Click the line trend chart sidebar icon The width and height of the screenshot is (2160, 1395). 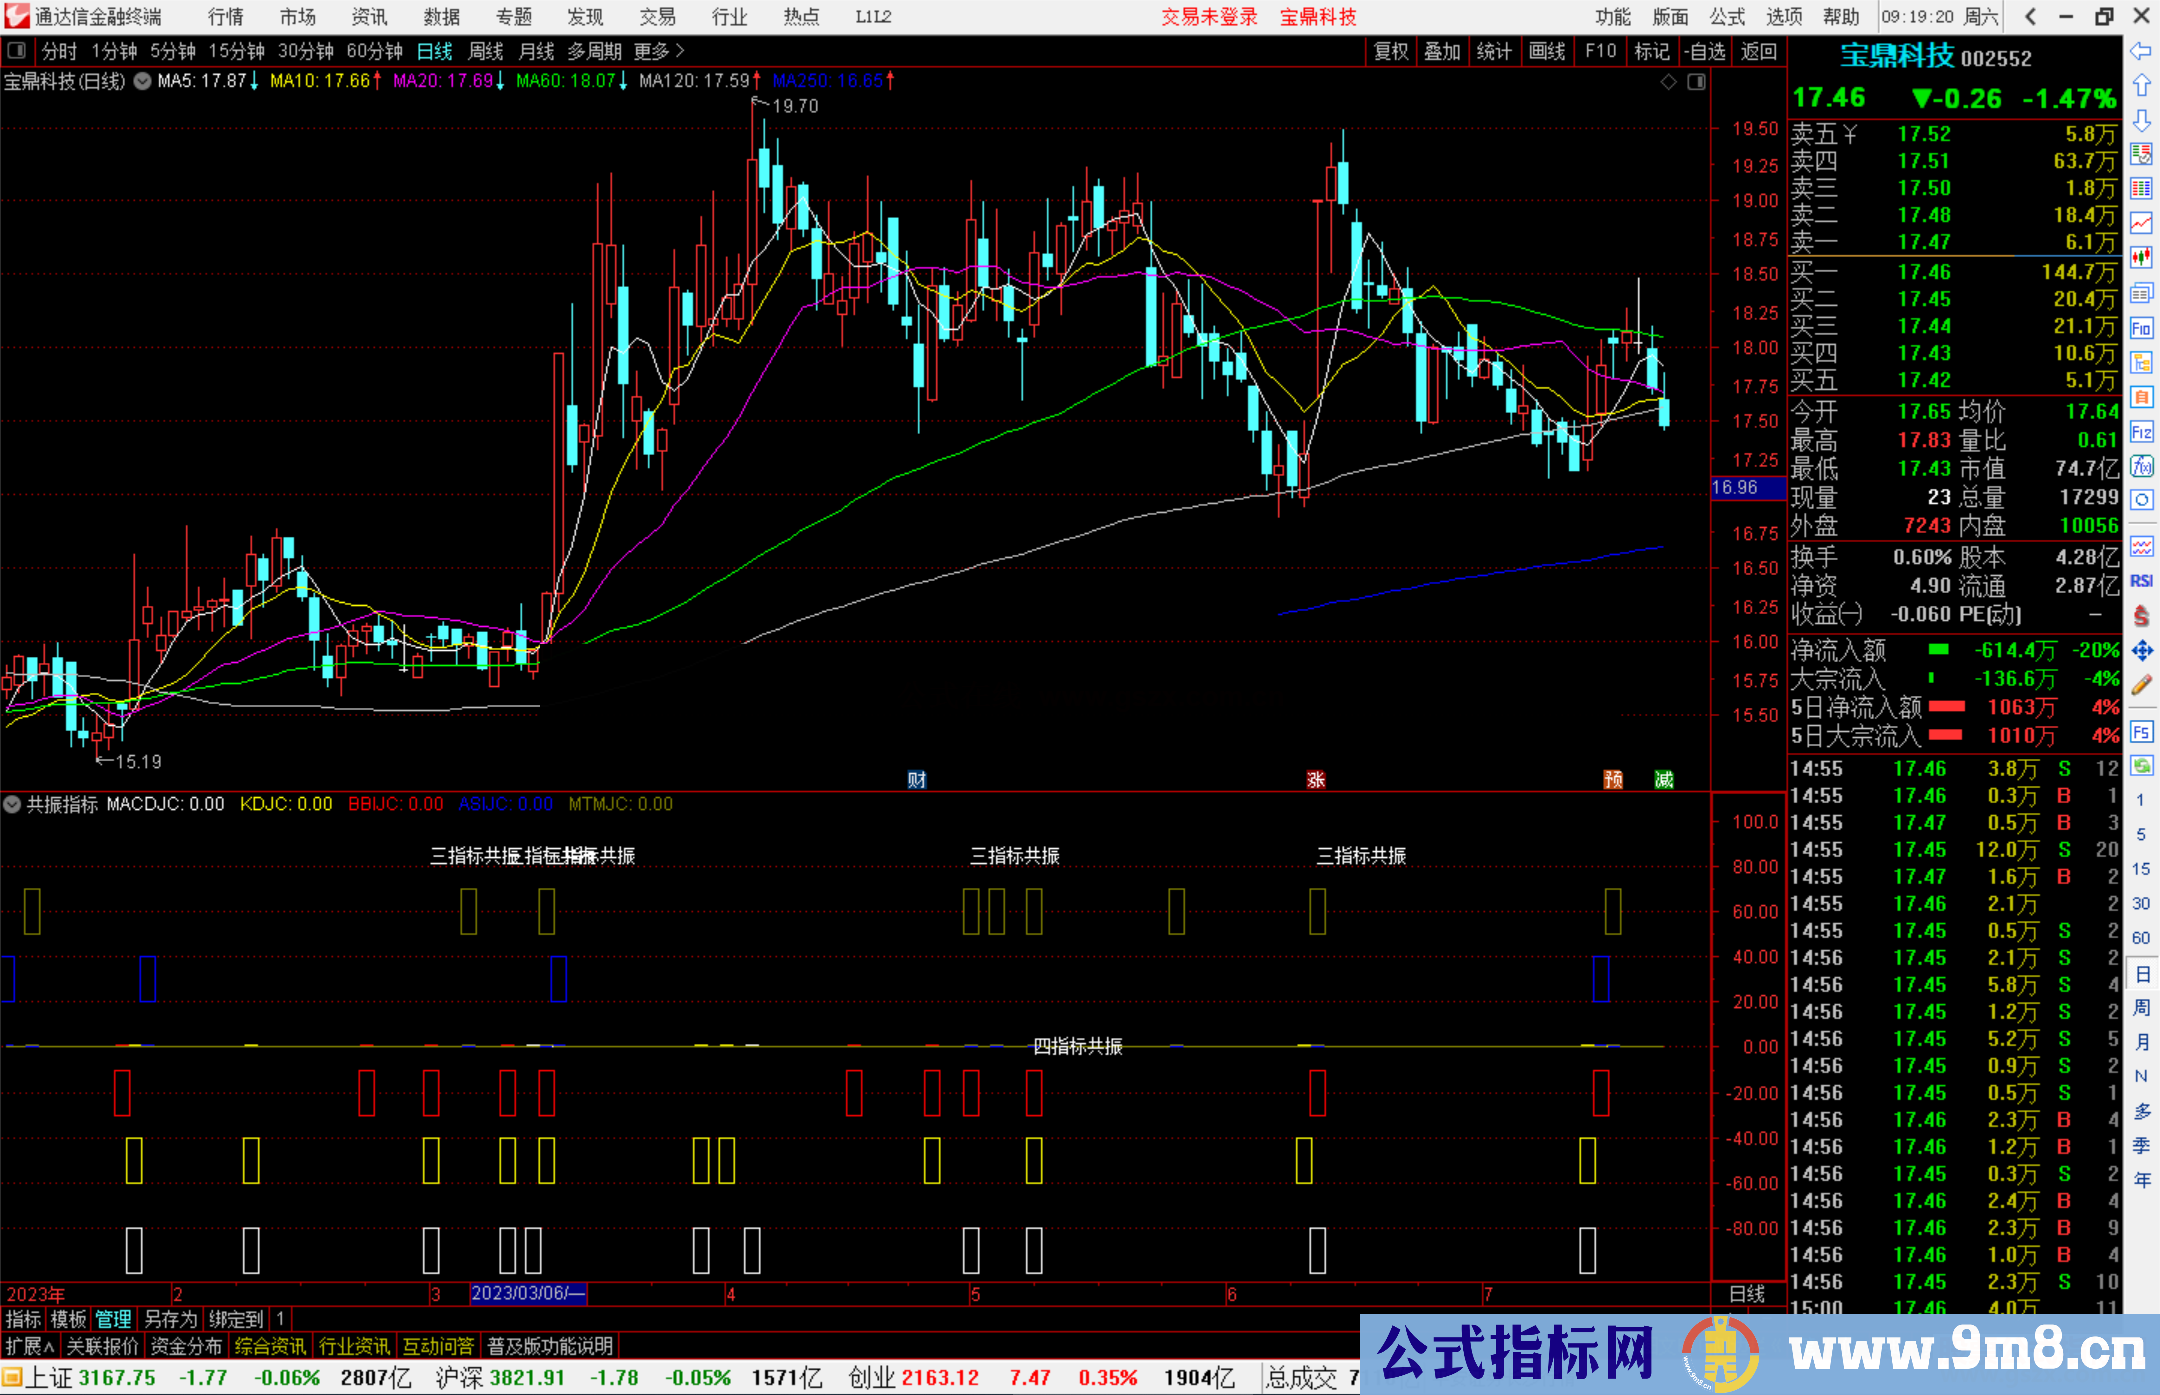2141,223
